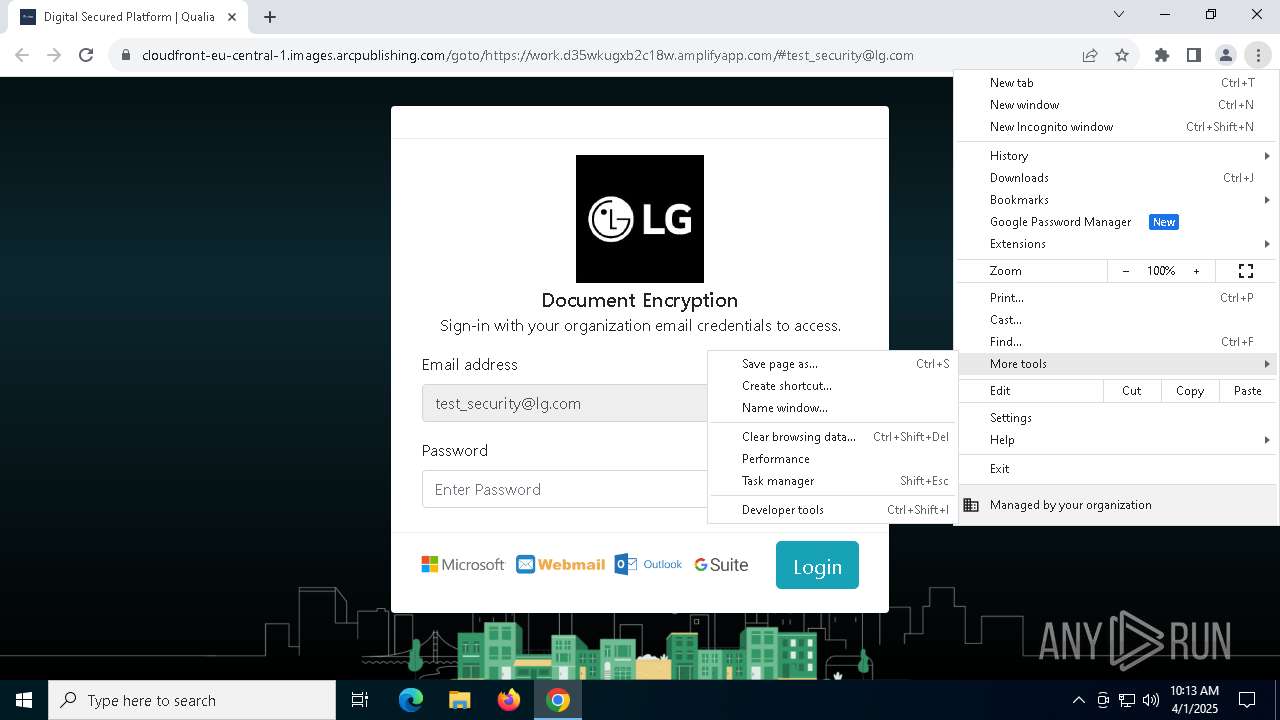Click Managed by your organization
The image size is (1280, 720).
click(1117, 505)
